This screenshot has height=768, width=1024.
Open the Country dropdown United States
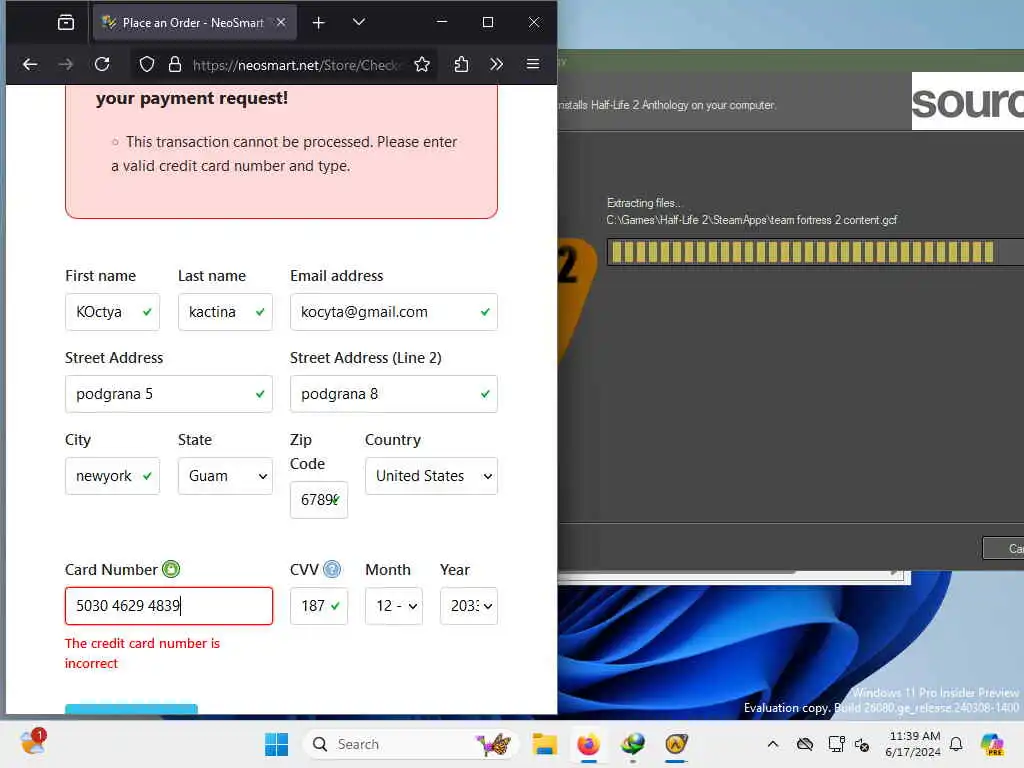pos(431,476)
